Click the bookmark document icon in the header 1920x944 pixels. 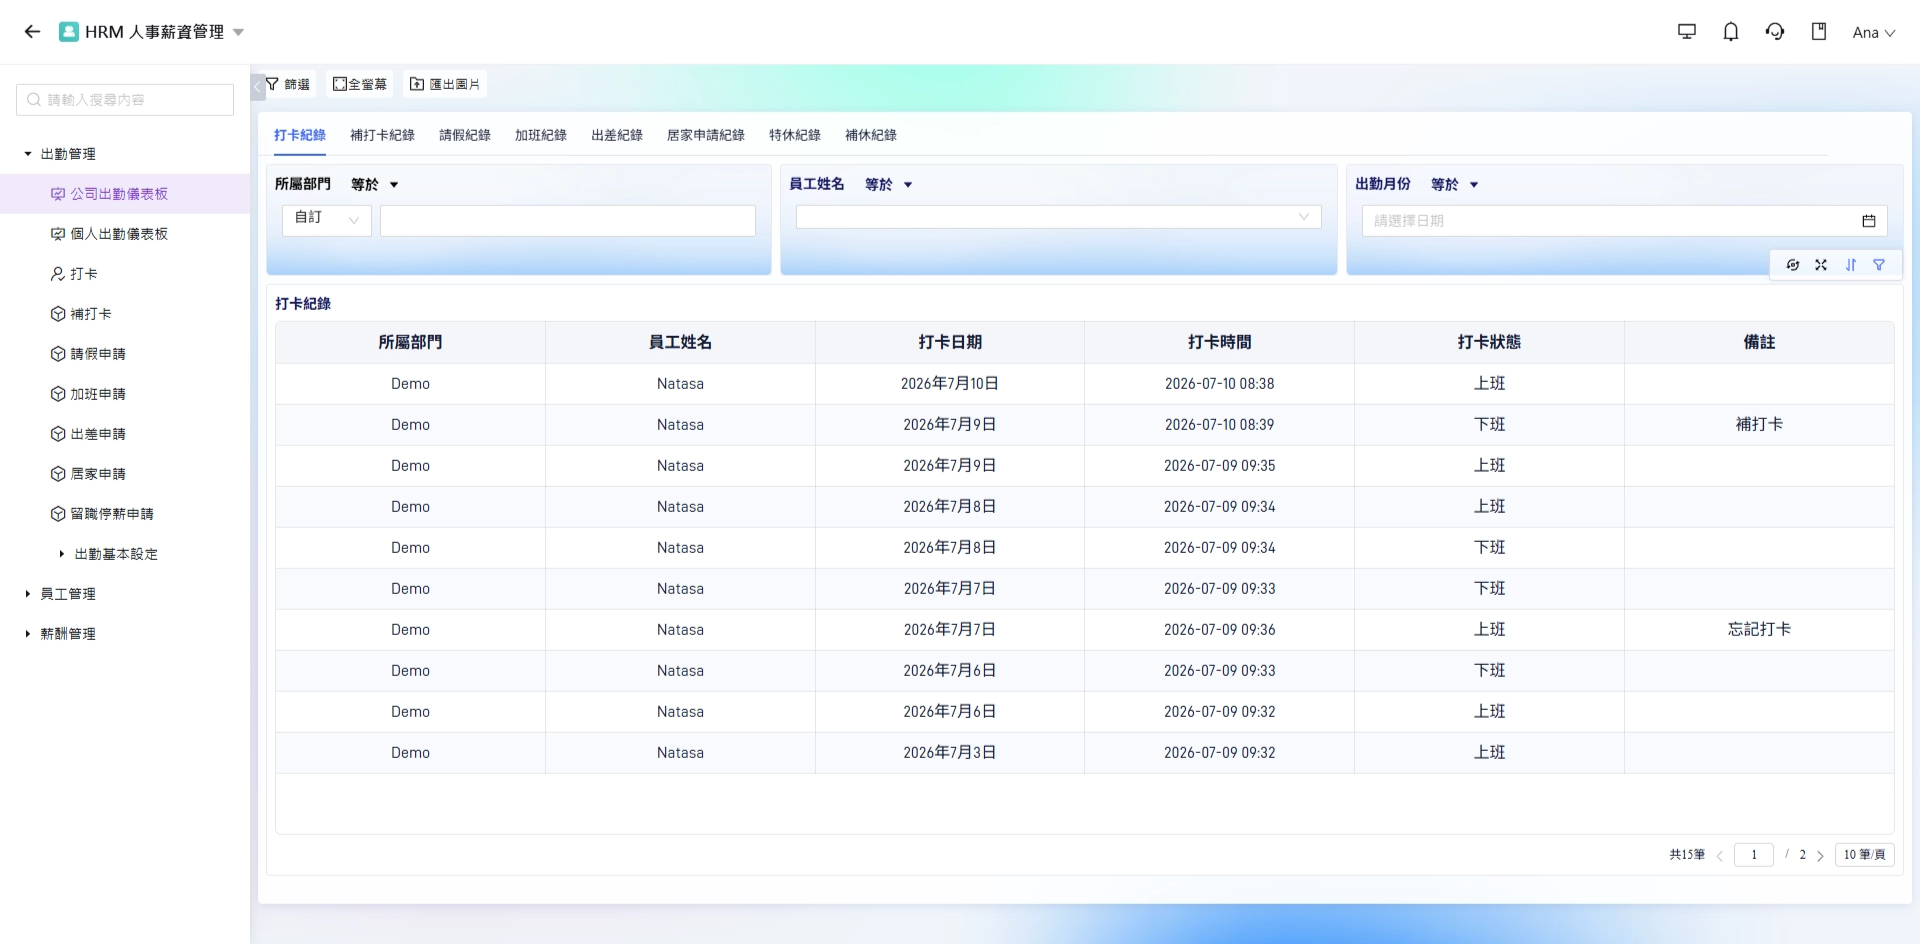tap(1819, 32)
